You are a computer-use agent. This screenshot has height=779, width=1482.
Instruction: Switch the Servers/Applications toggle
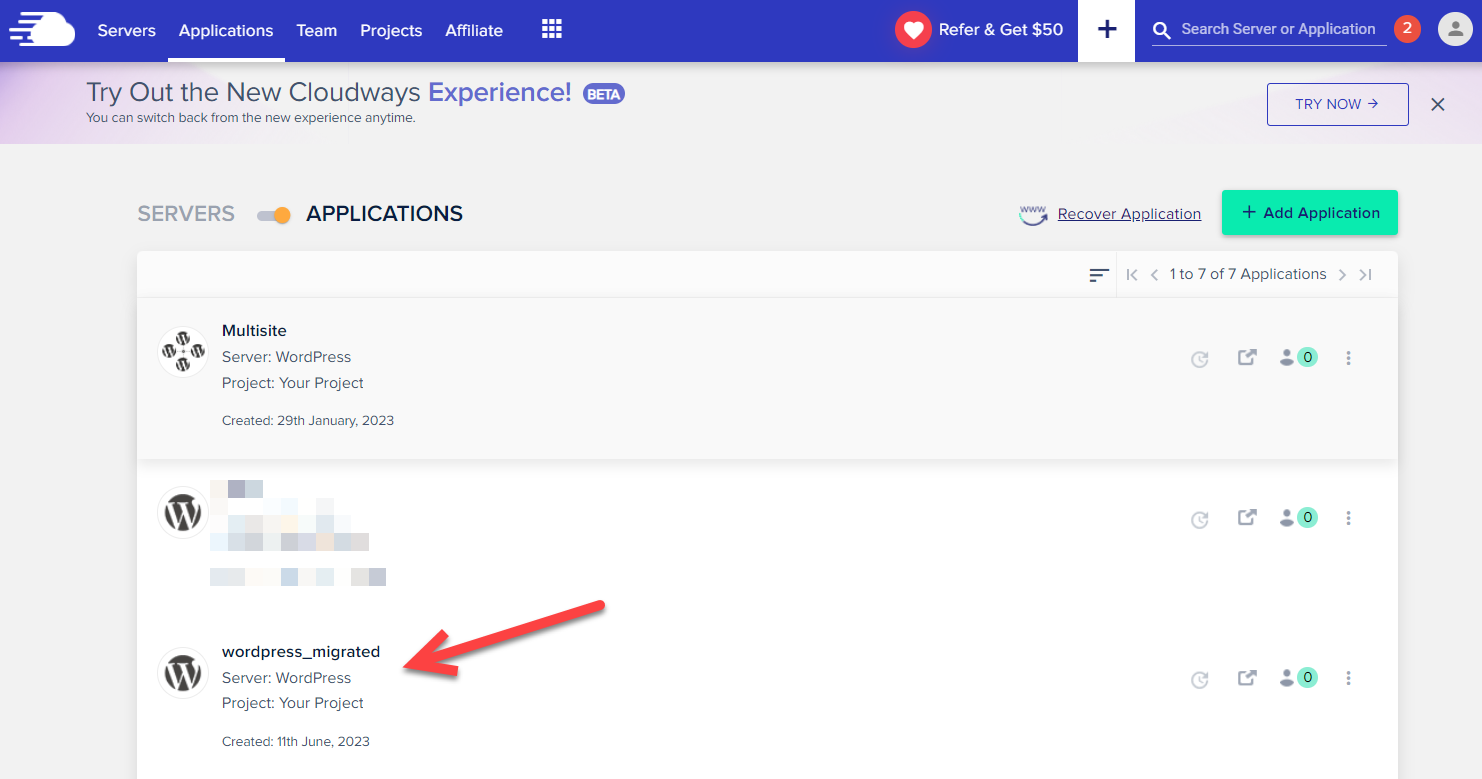(274, 215)
